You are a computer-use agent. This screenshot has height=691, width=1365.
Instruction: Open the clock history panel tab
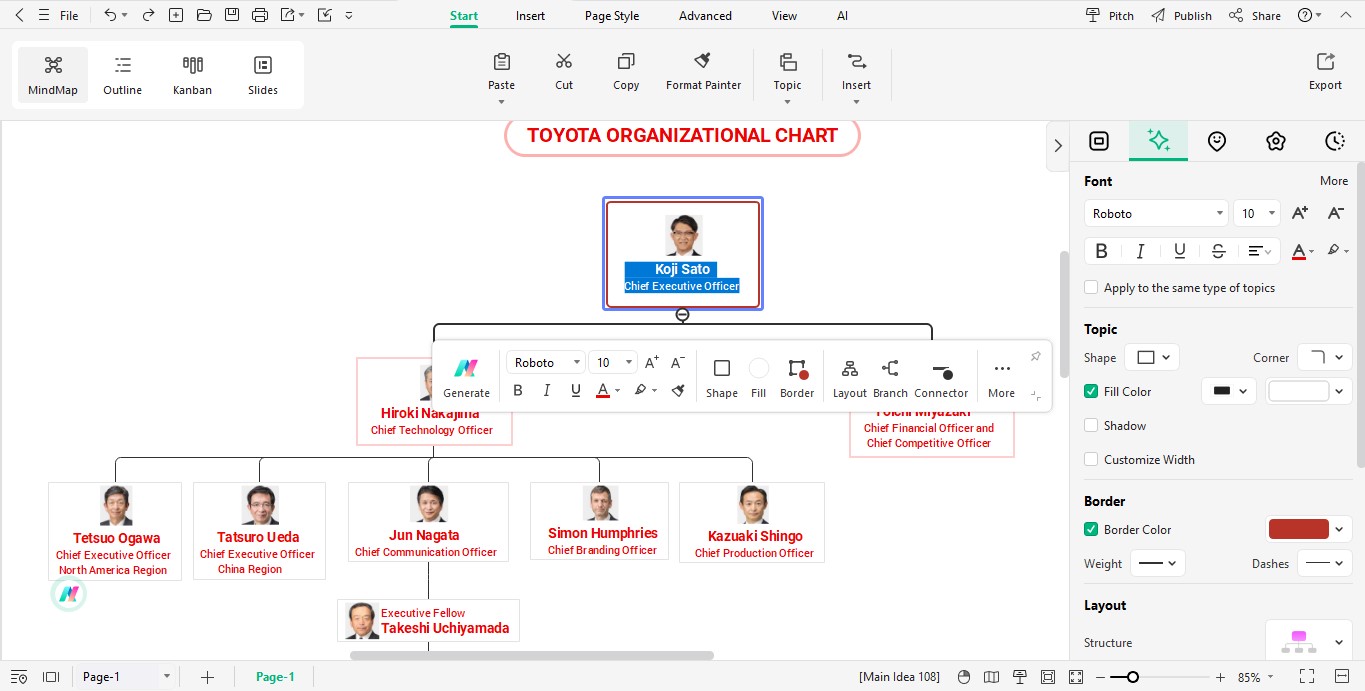tap(1334, 141)
